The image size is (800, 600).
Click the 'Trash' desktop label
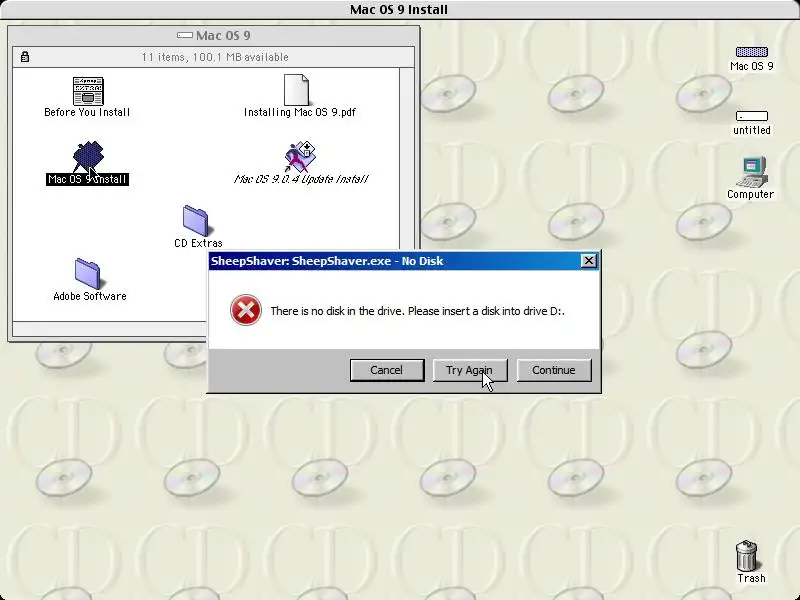[752, 579]
